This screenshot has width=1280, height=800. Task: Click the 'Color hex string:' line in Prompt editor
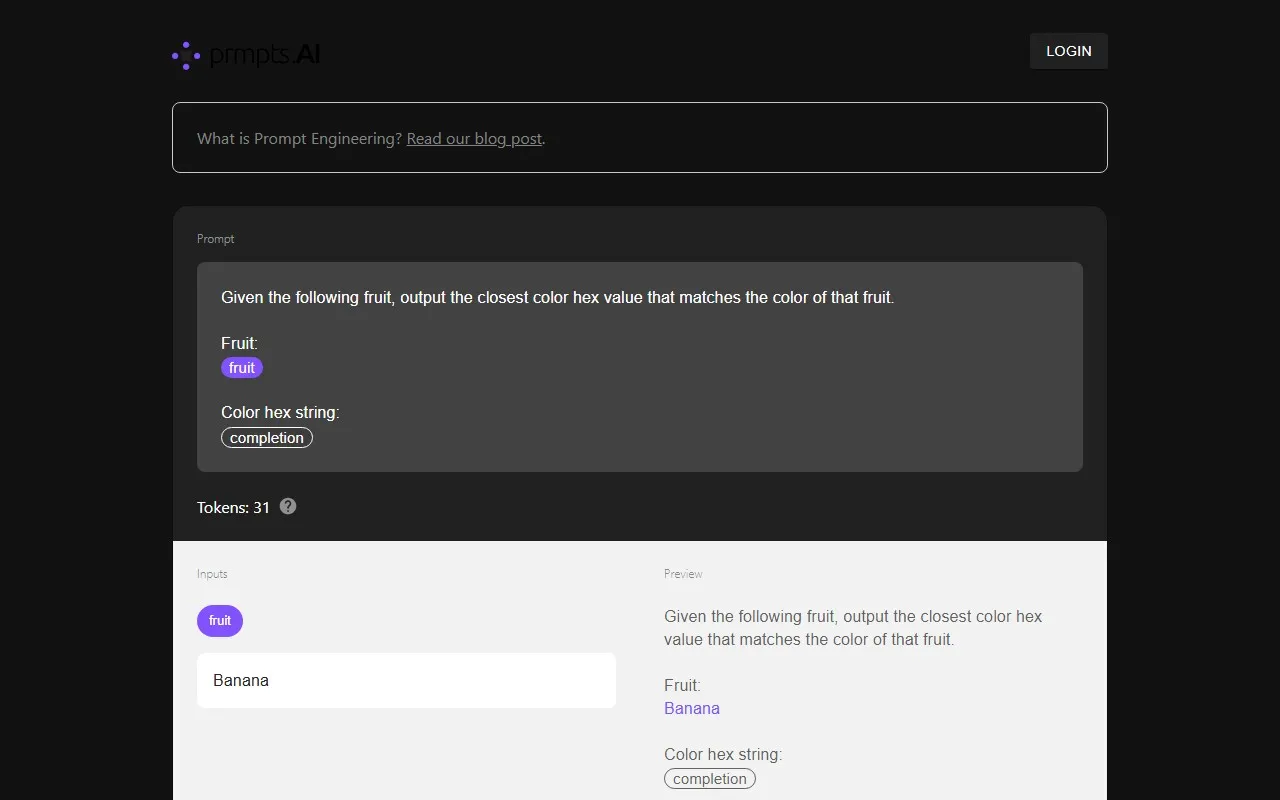coord(280,412)
